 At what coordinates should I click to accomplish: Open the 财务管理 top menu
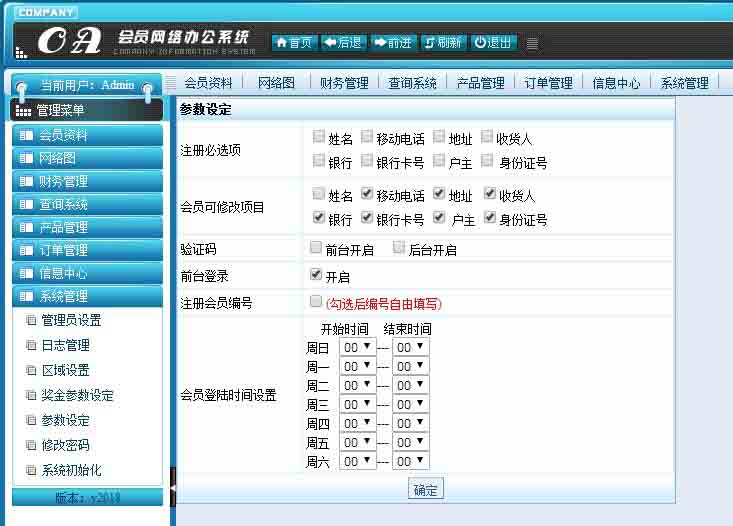[344, 83]
